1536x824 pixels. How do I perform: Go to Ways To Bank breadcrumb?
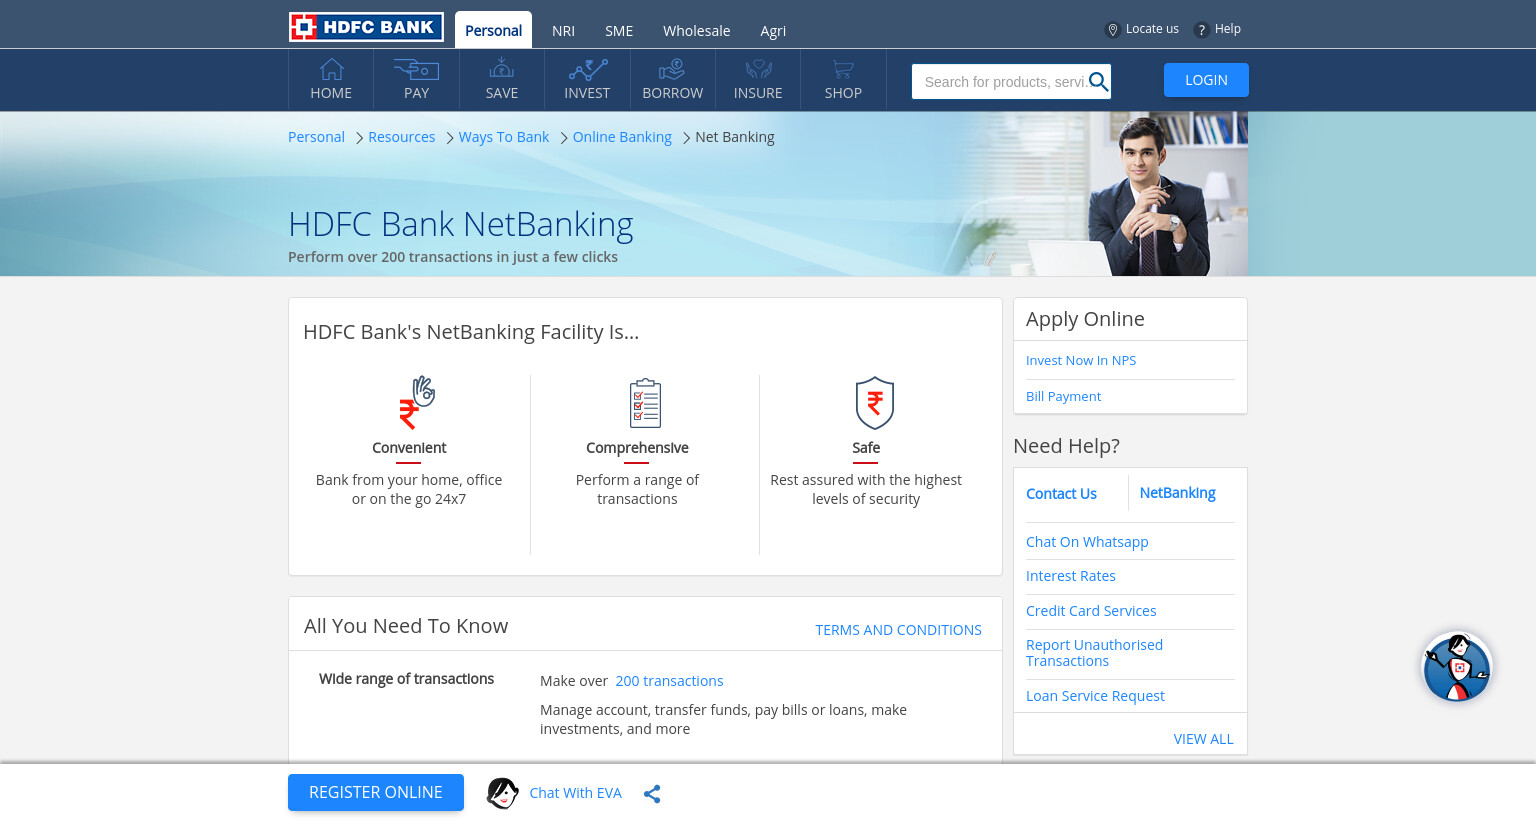(504, 137)
